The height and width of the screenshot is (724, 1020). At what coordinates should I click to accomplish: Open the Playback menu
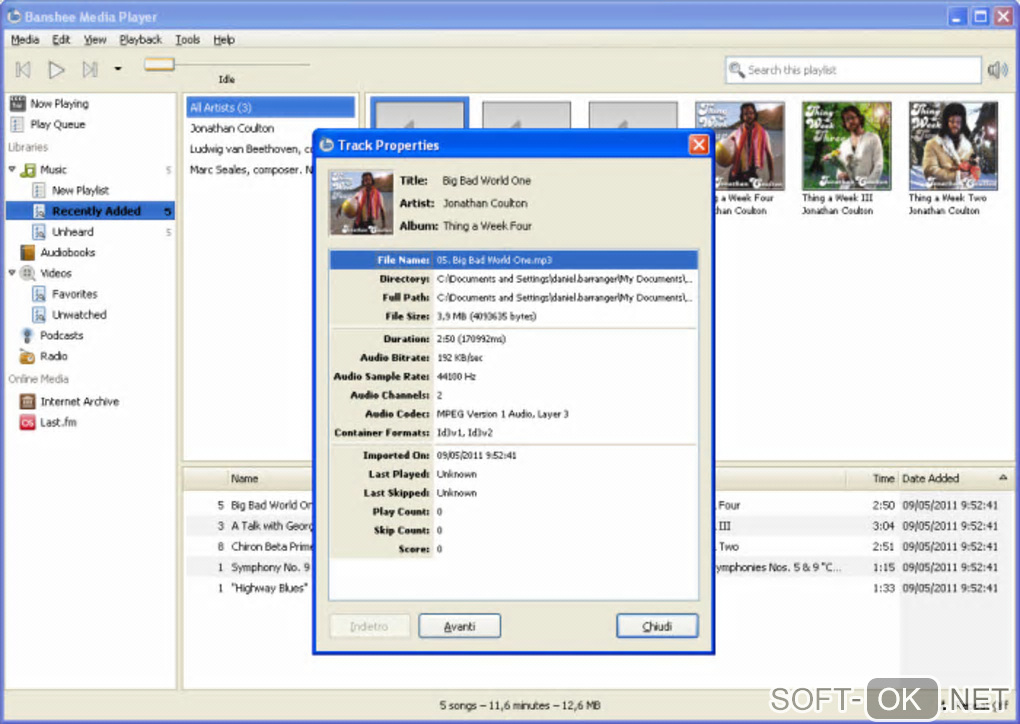point(141,40)
